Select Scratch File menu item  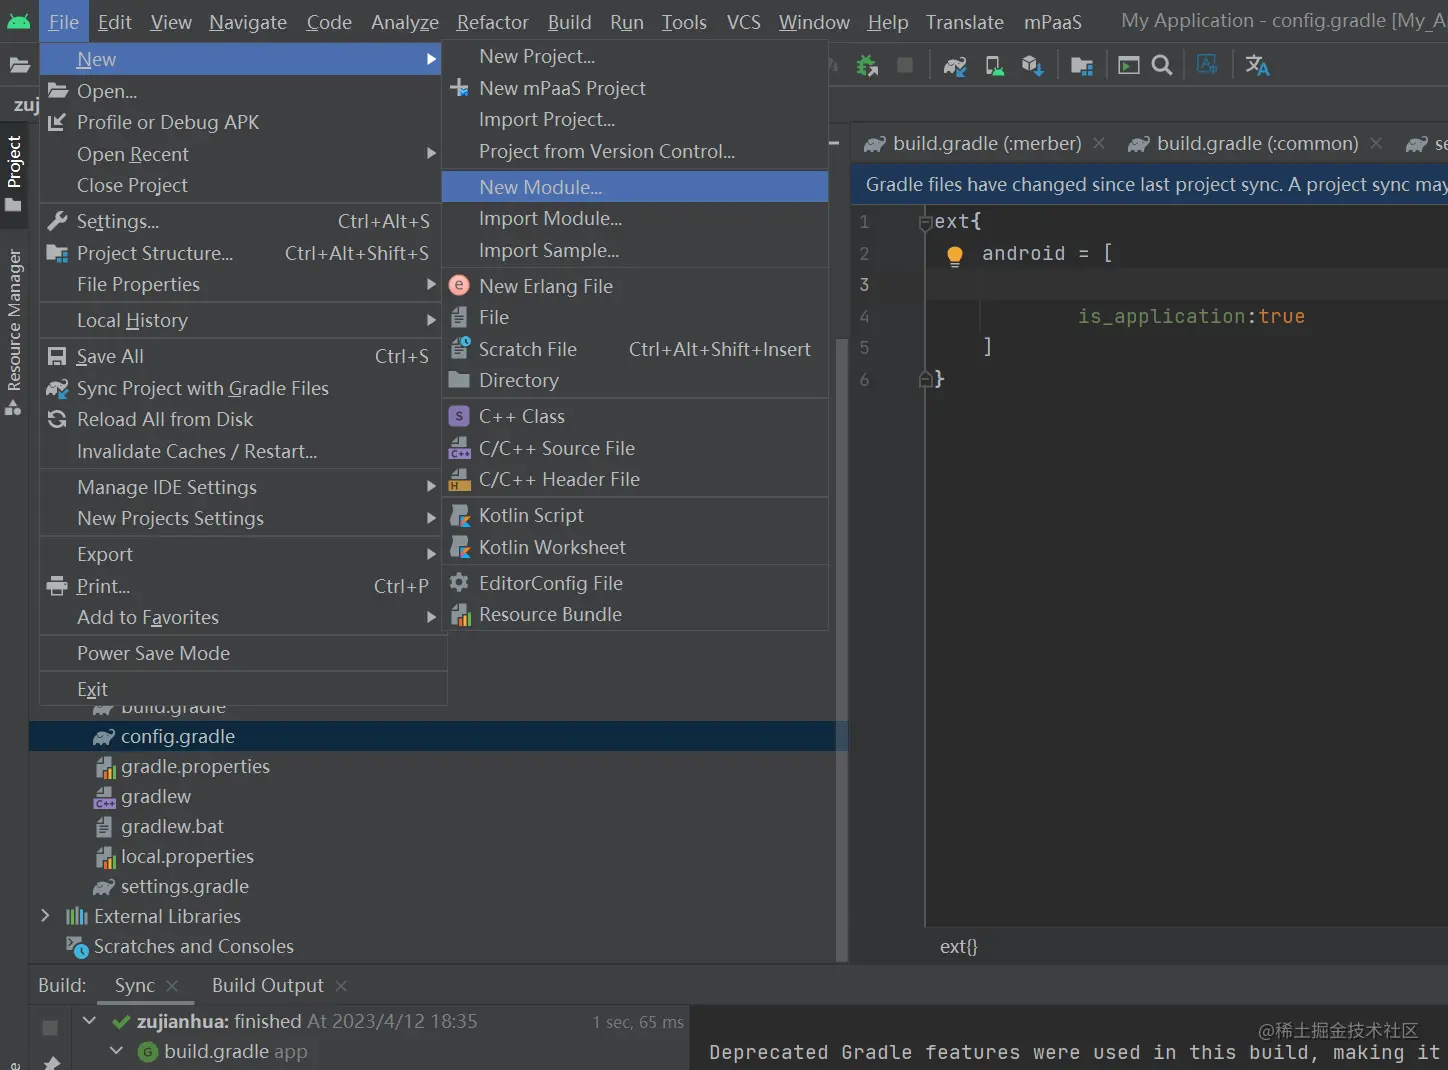(635, 349)
